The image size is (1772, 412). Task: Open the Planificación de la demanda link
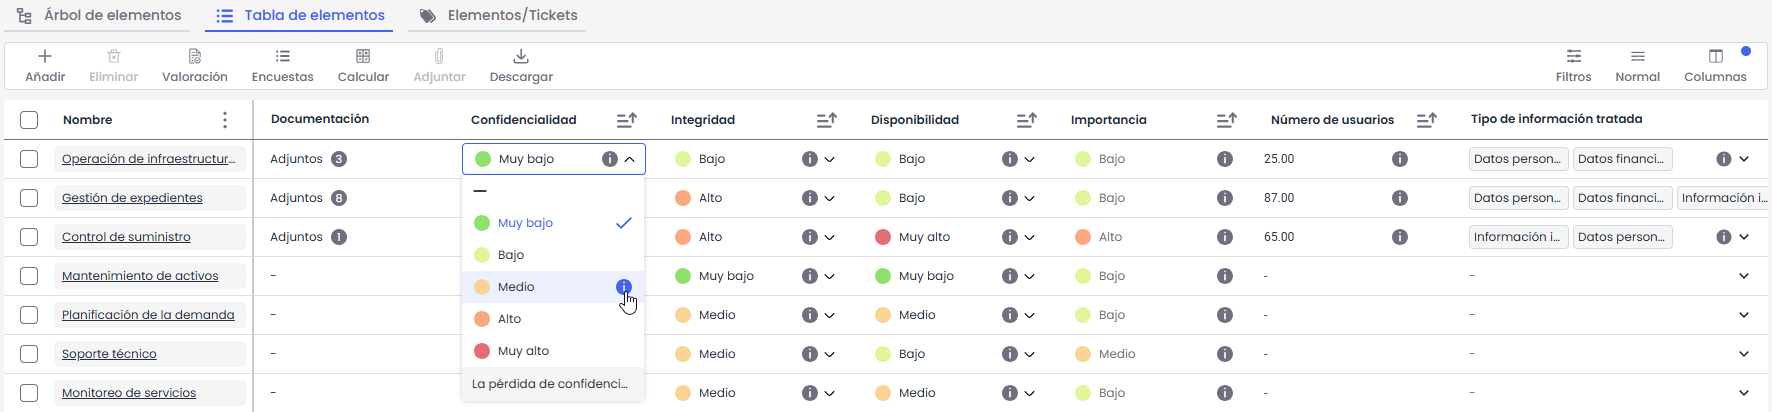[148, 315]
